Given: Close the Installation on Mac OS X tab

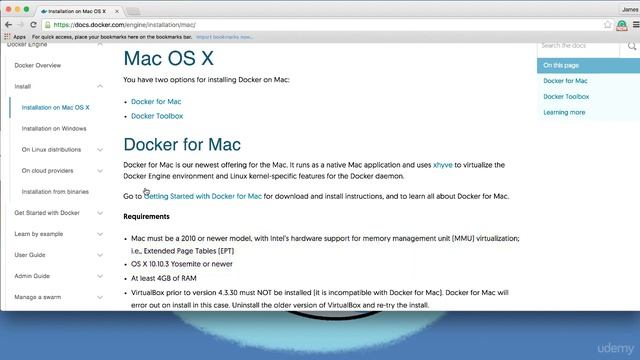Looking at the screenshot, I should pos(117,11).
